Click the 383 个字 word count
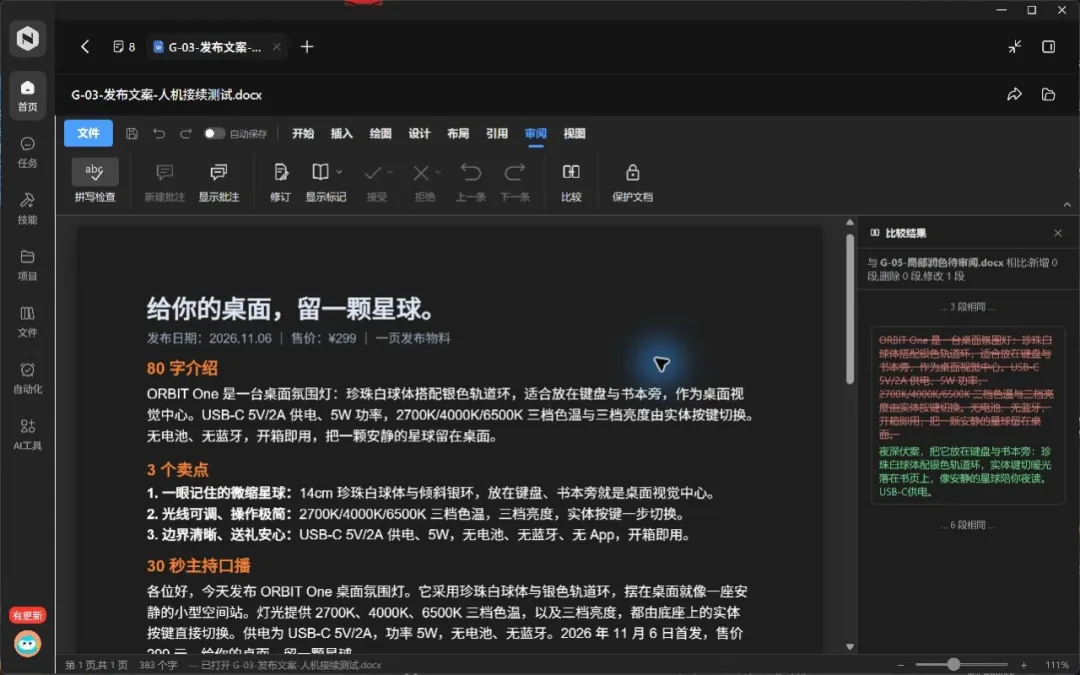Viewport: 1080px width, 675px height. [x=158, y=665]
